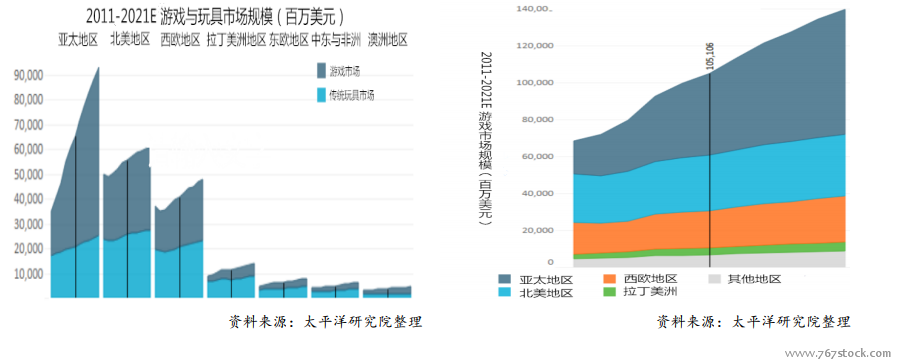Select the 东欧地区 column label

pos(289,39)
